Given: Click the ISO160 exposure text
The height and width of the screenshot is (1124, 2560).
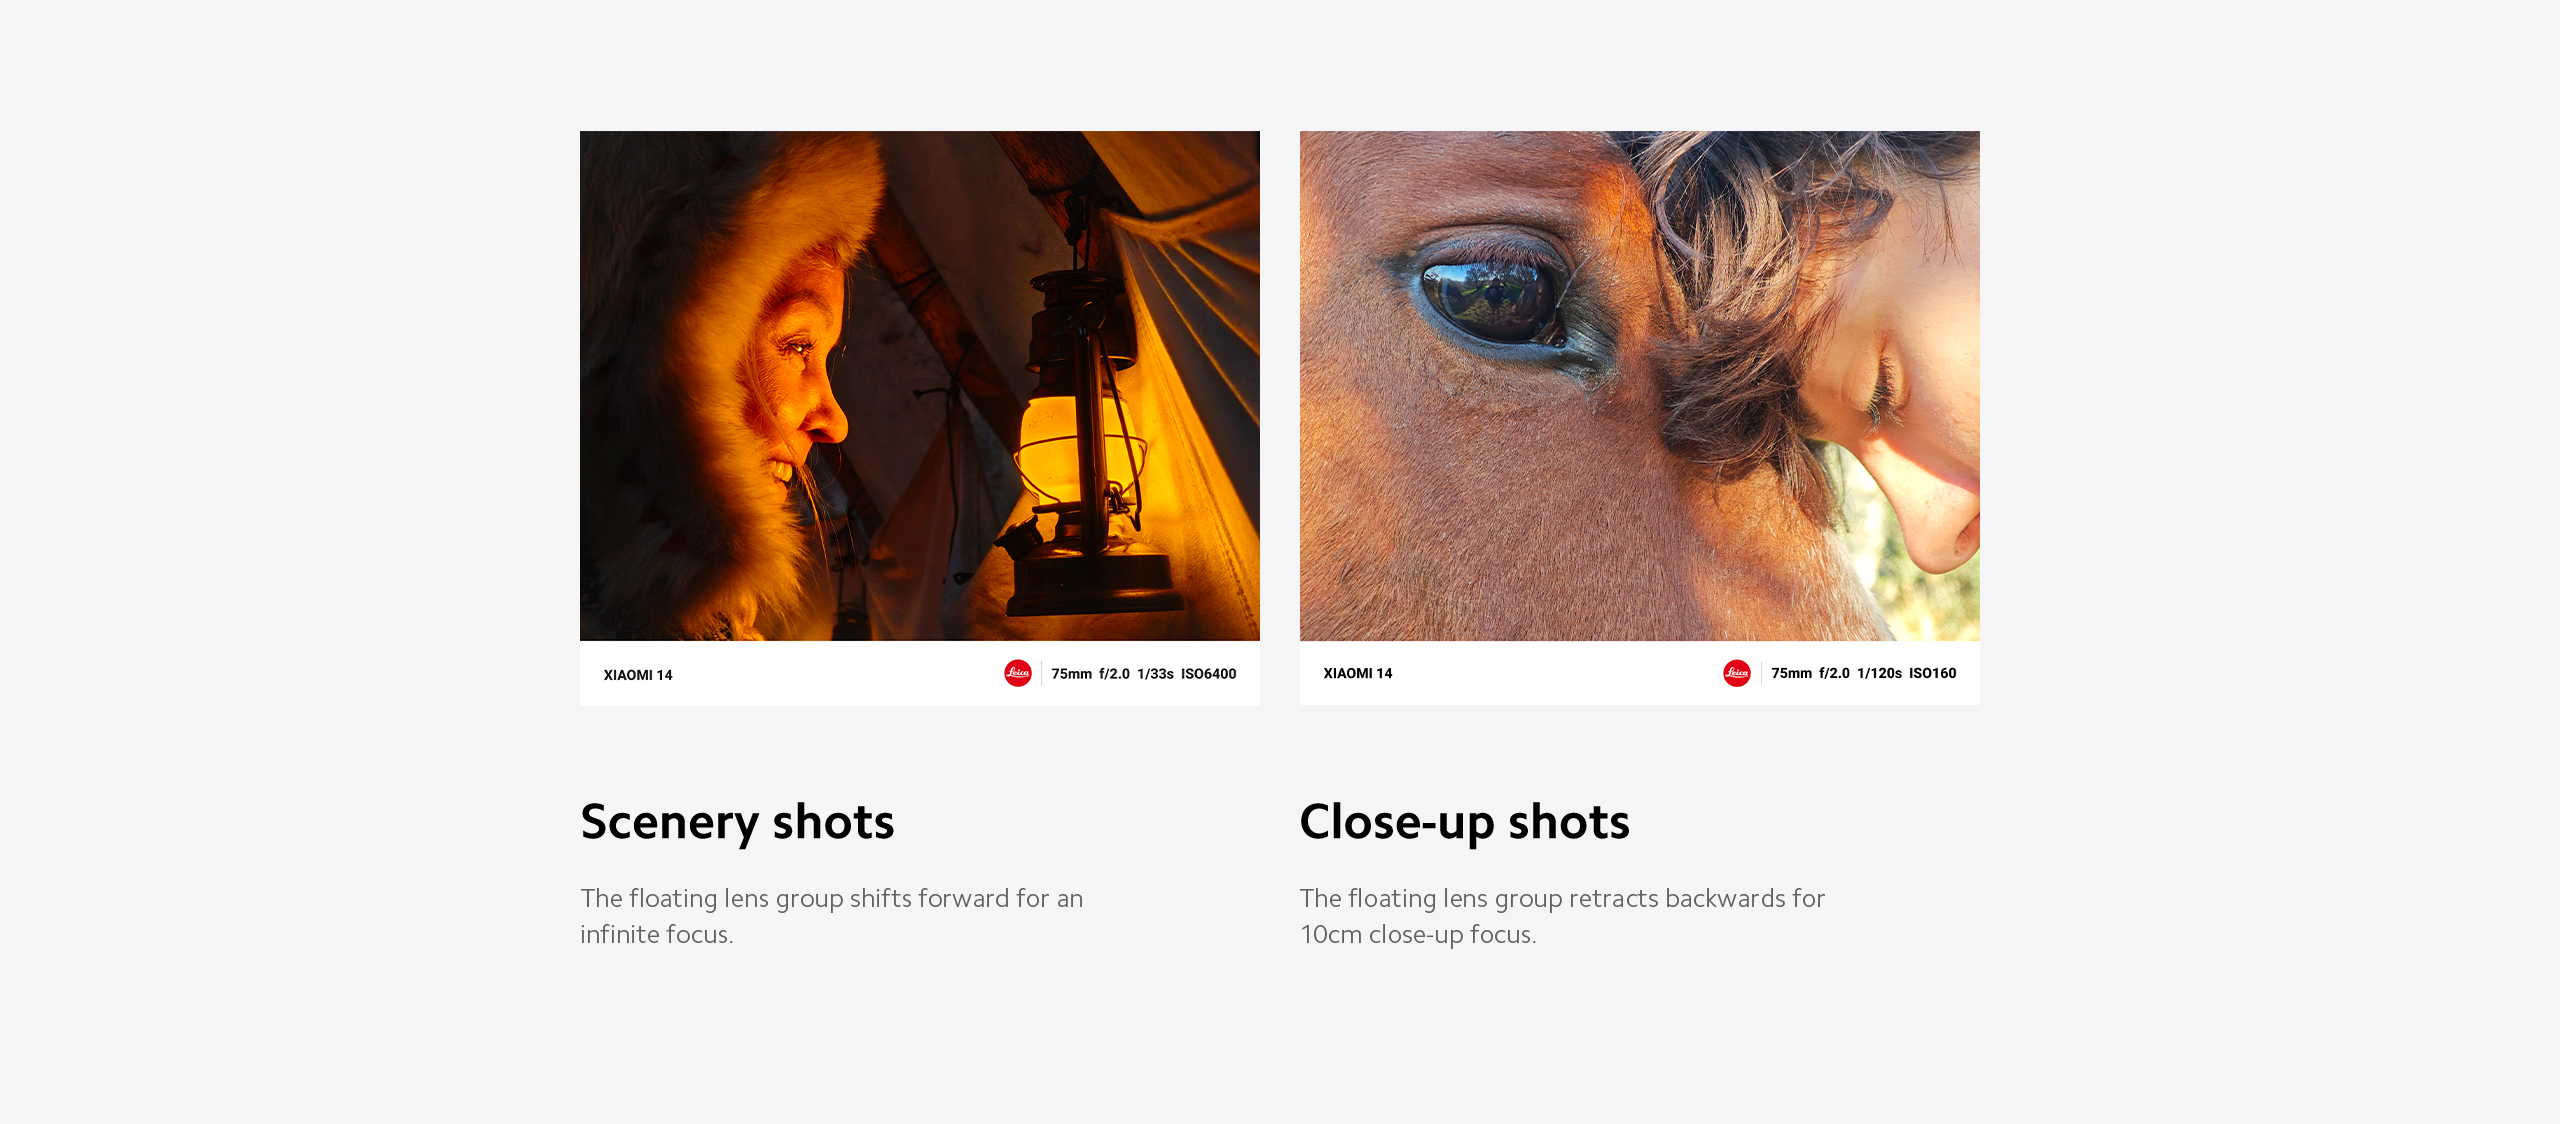Looking at the screenshot, I should [1933, 673].
